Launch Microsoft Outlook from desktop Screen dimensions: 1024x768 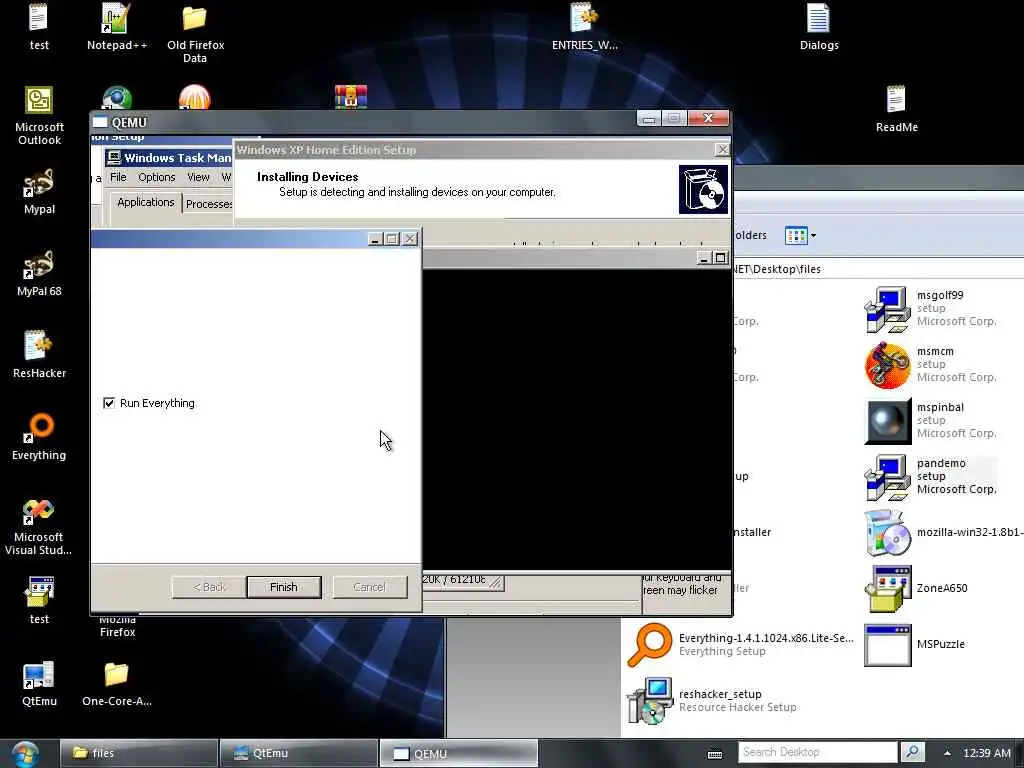click(x=39, y=116)
